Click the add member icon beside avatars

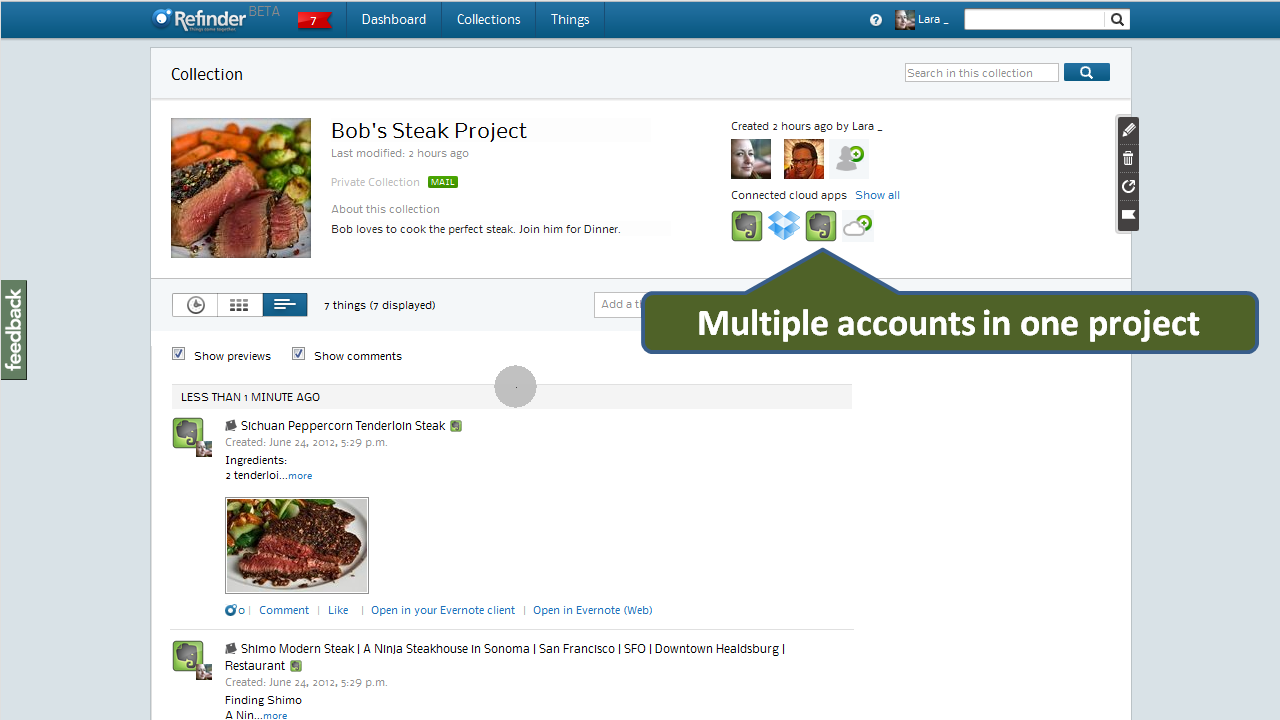coord(849,158)
